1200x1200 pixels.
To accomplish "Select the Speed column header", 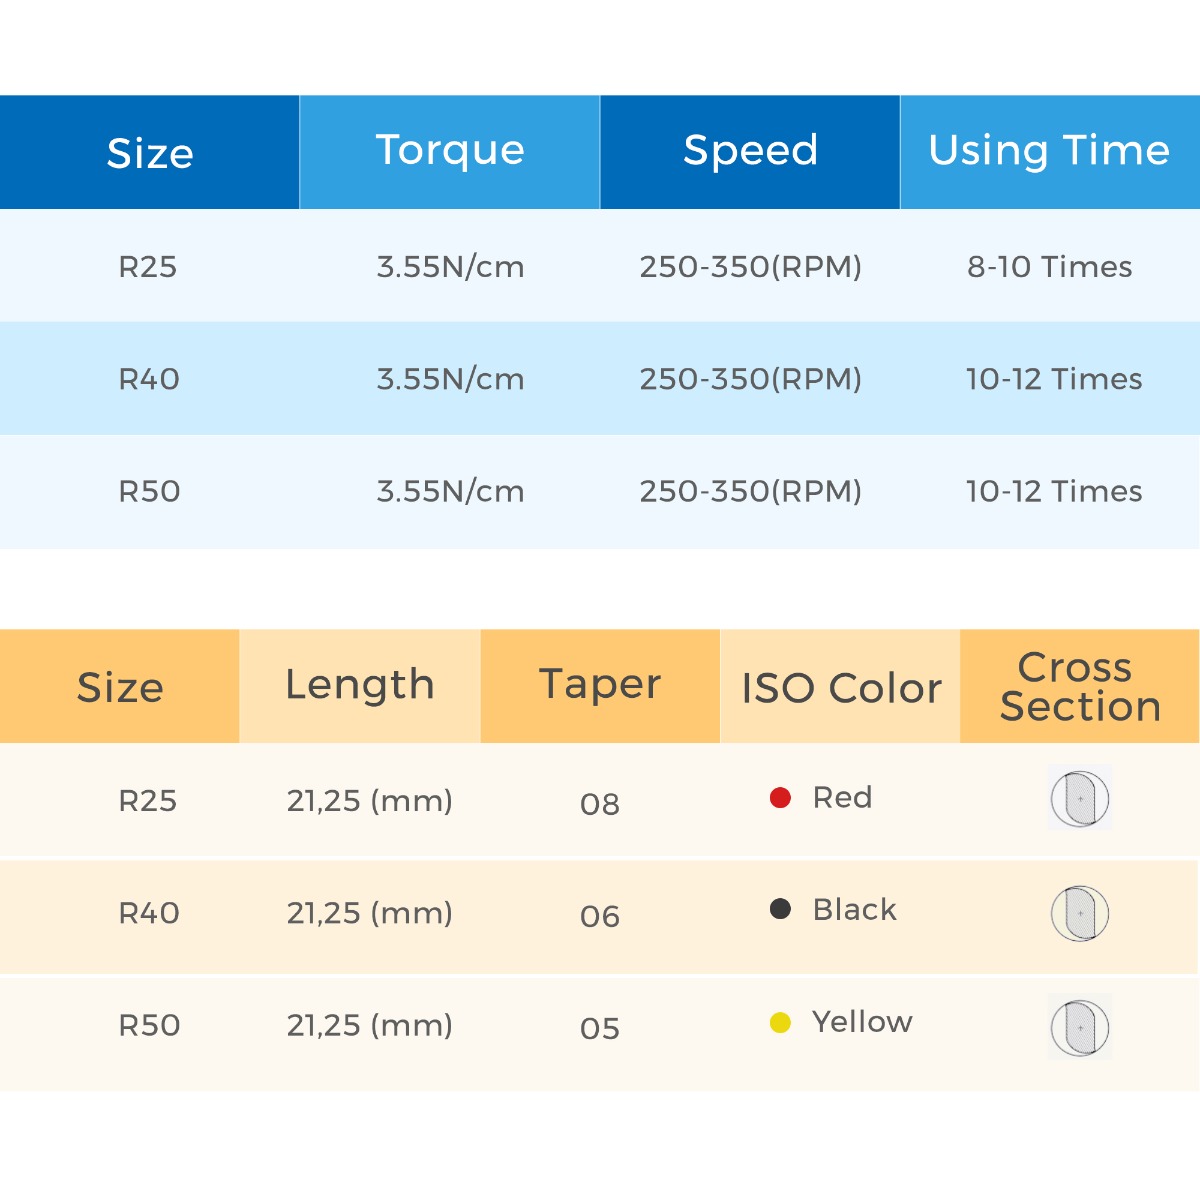I will tap(750, 151).
